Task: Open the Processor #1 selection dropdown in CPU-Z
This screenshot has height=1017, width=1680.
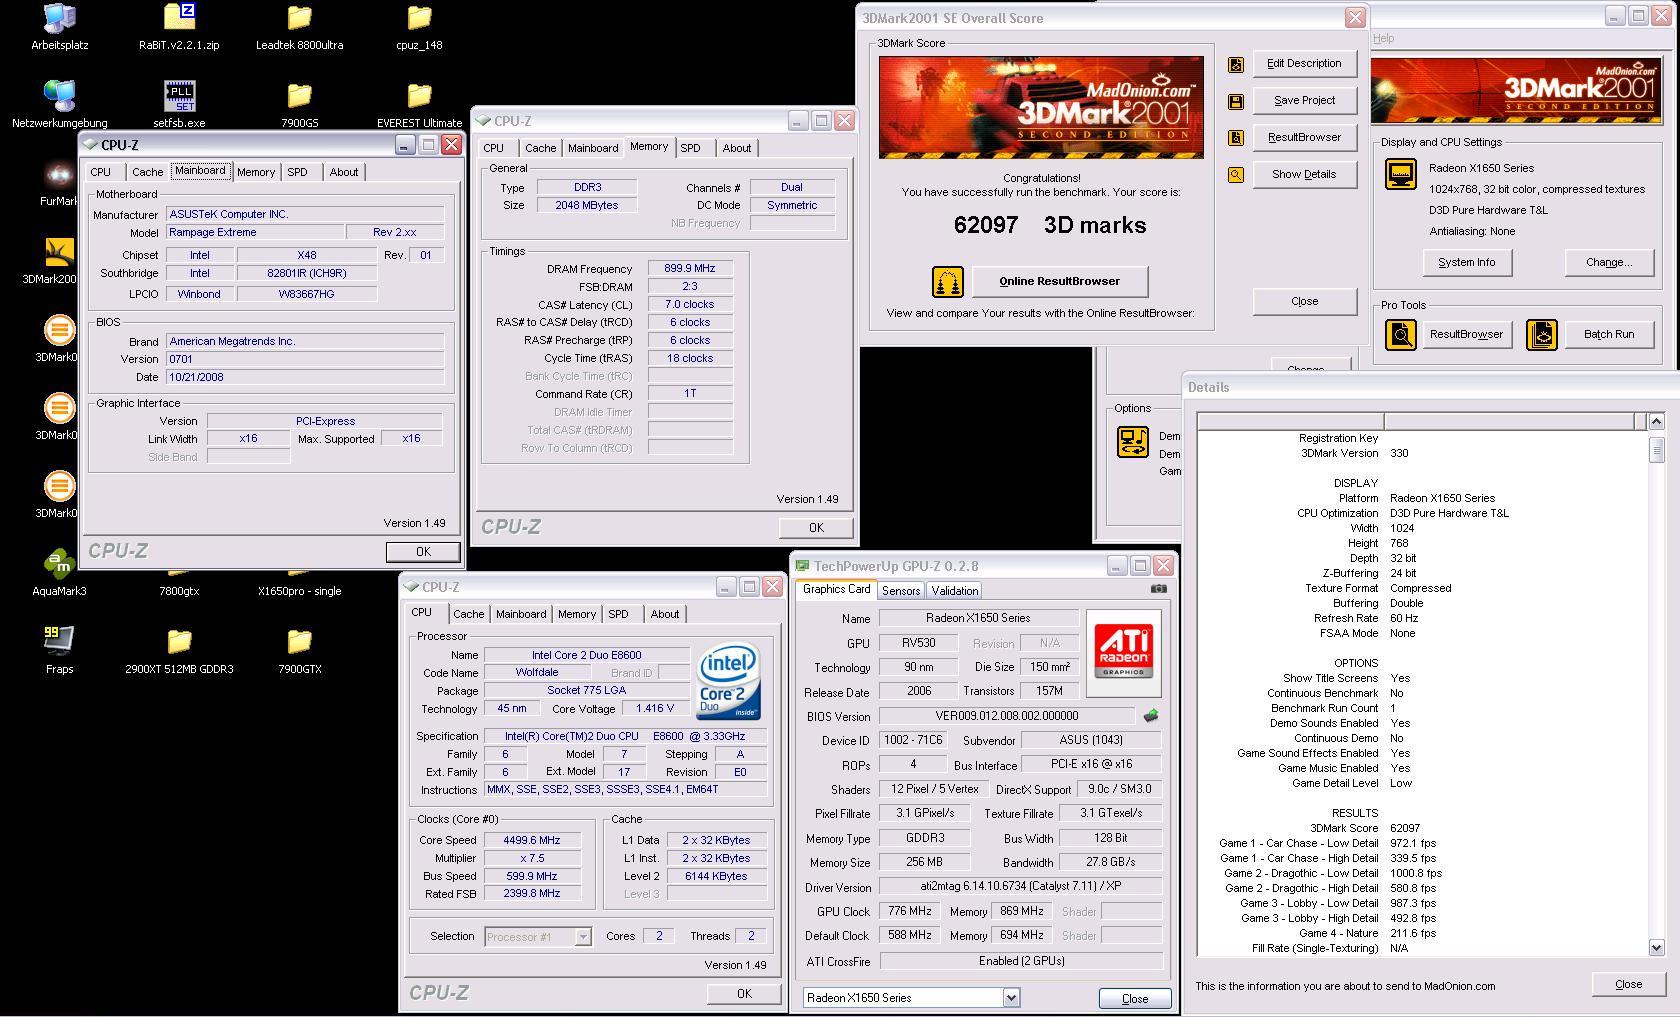Action: pos(582,937)
